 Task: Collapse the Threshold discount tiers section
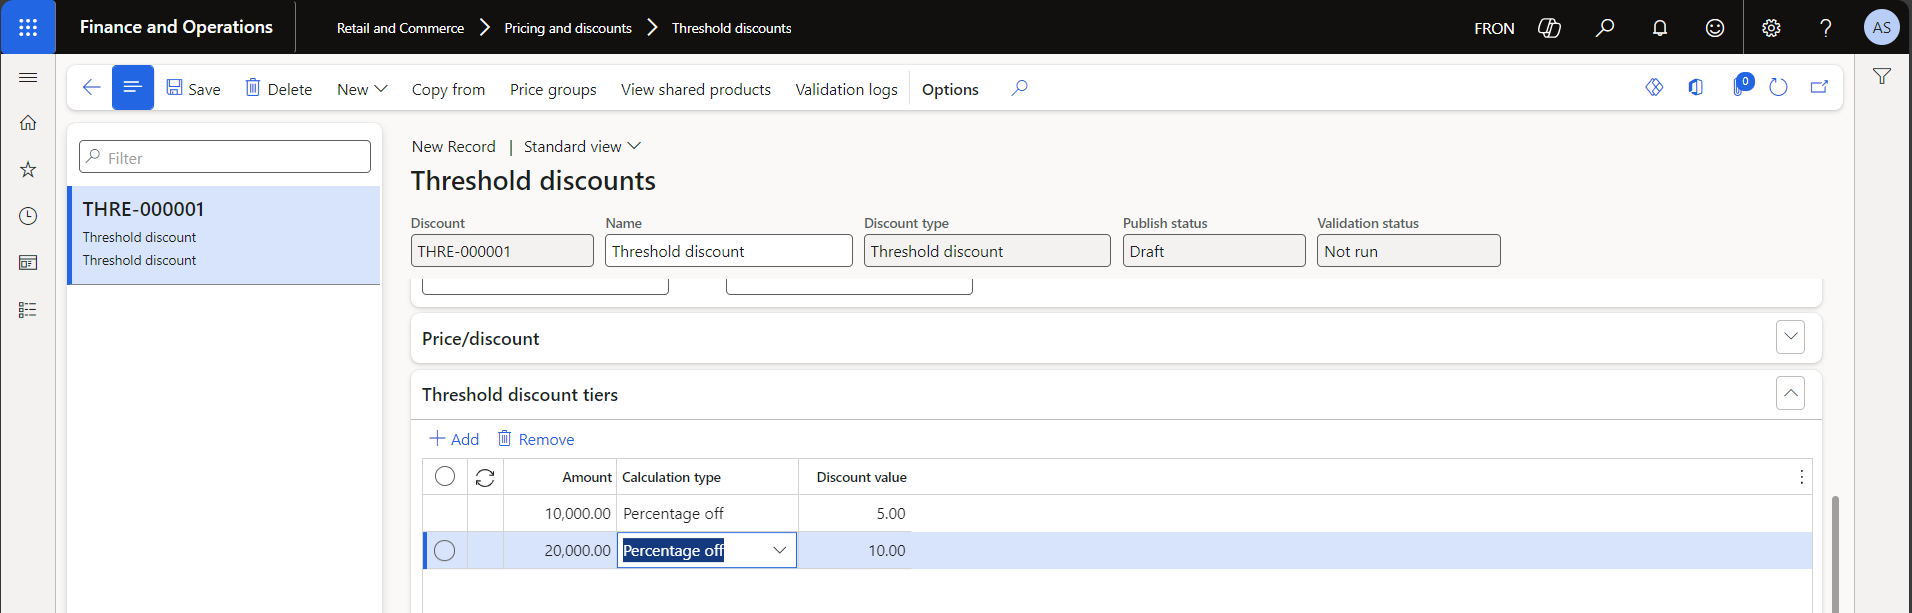click(x=1790, y=394)
